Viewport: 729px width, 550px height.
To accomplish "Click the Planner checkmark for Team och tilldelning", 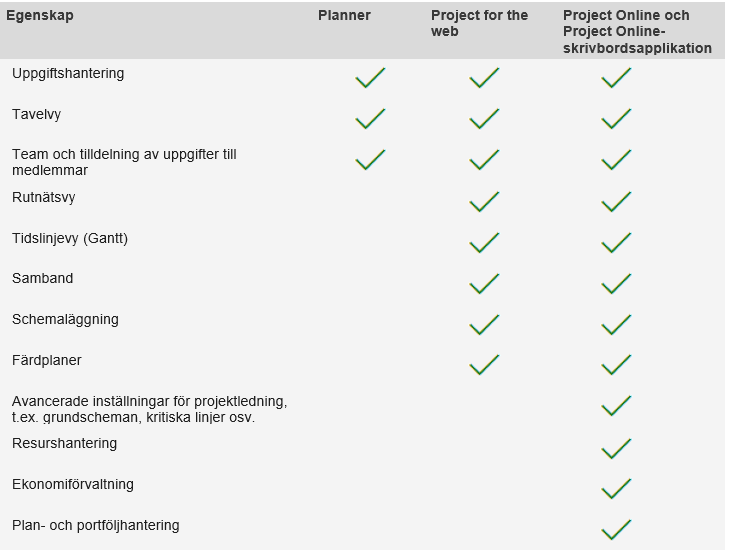I will click(x=370, y=160).
